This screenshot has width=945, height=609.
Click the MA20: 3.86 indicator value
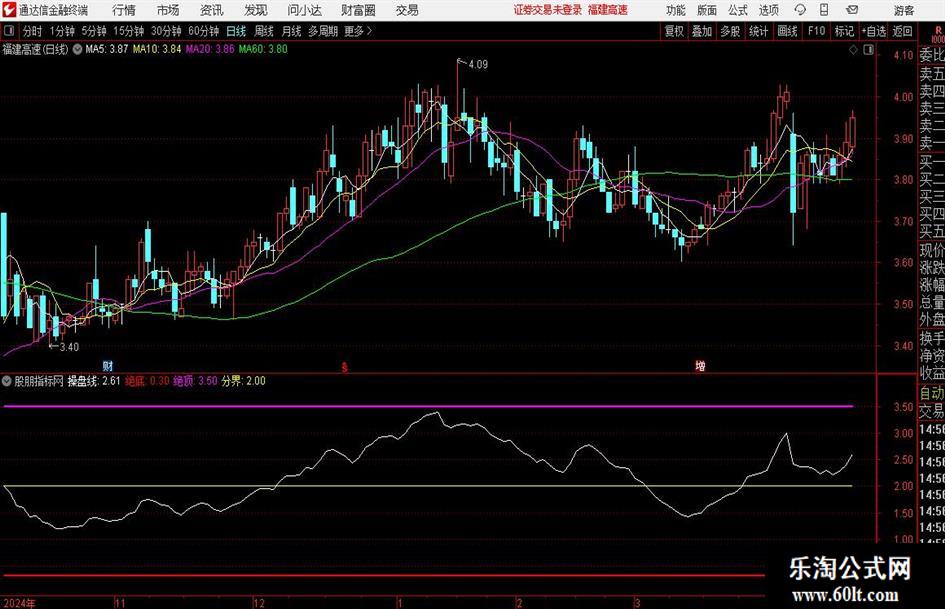click(210, 49)
